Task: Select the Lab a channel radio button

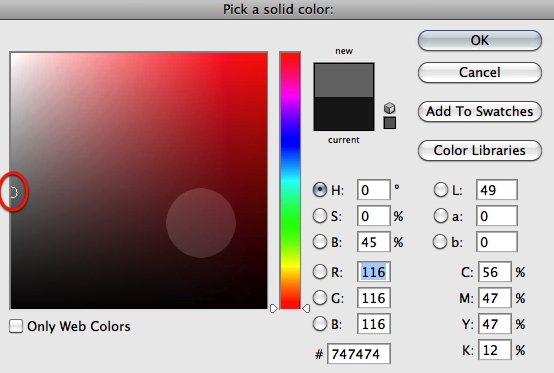Action: coord(441,216)
